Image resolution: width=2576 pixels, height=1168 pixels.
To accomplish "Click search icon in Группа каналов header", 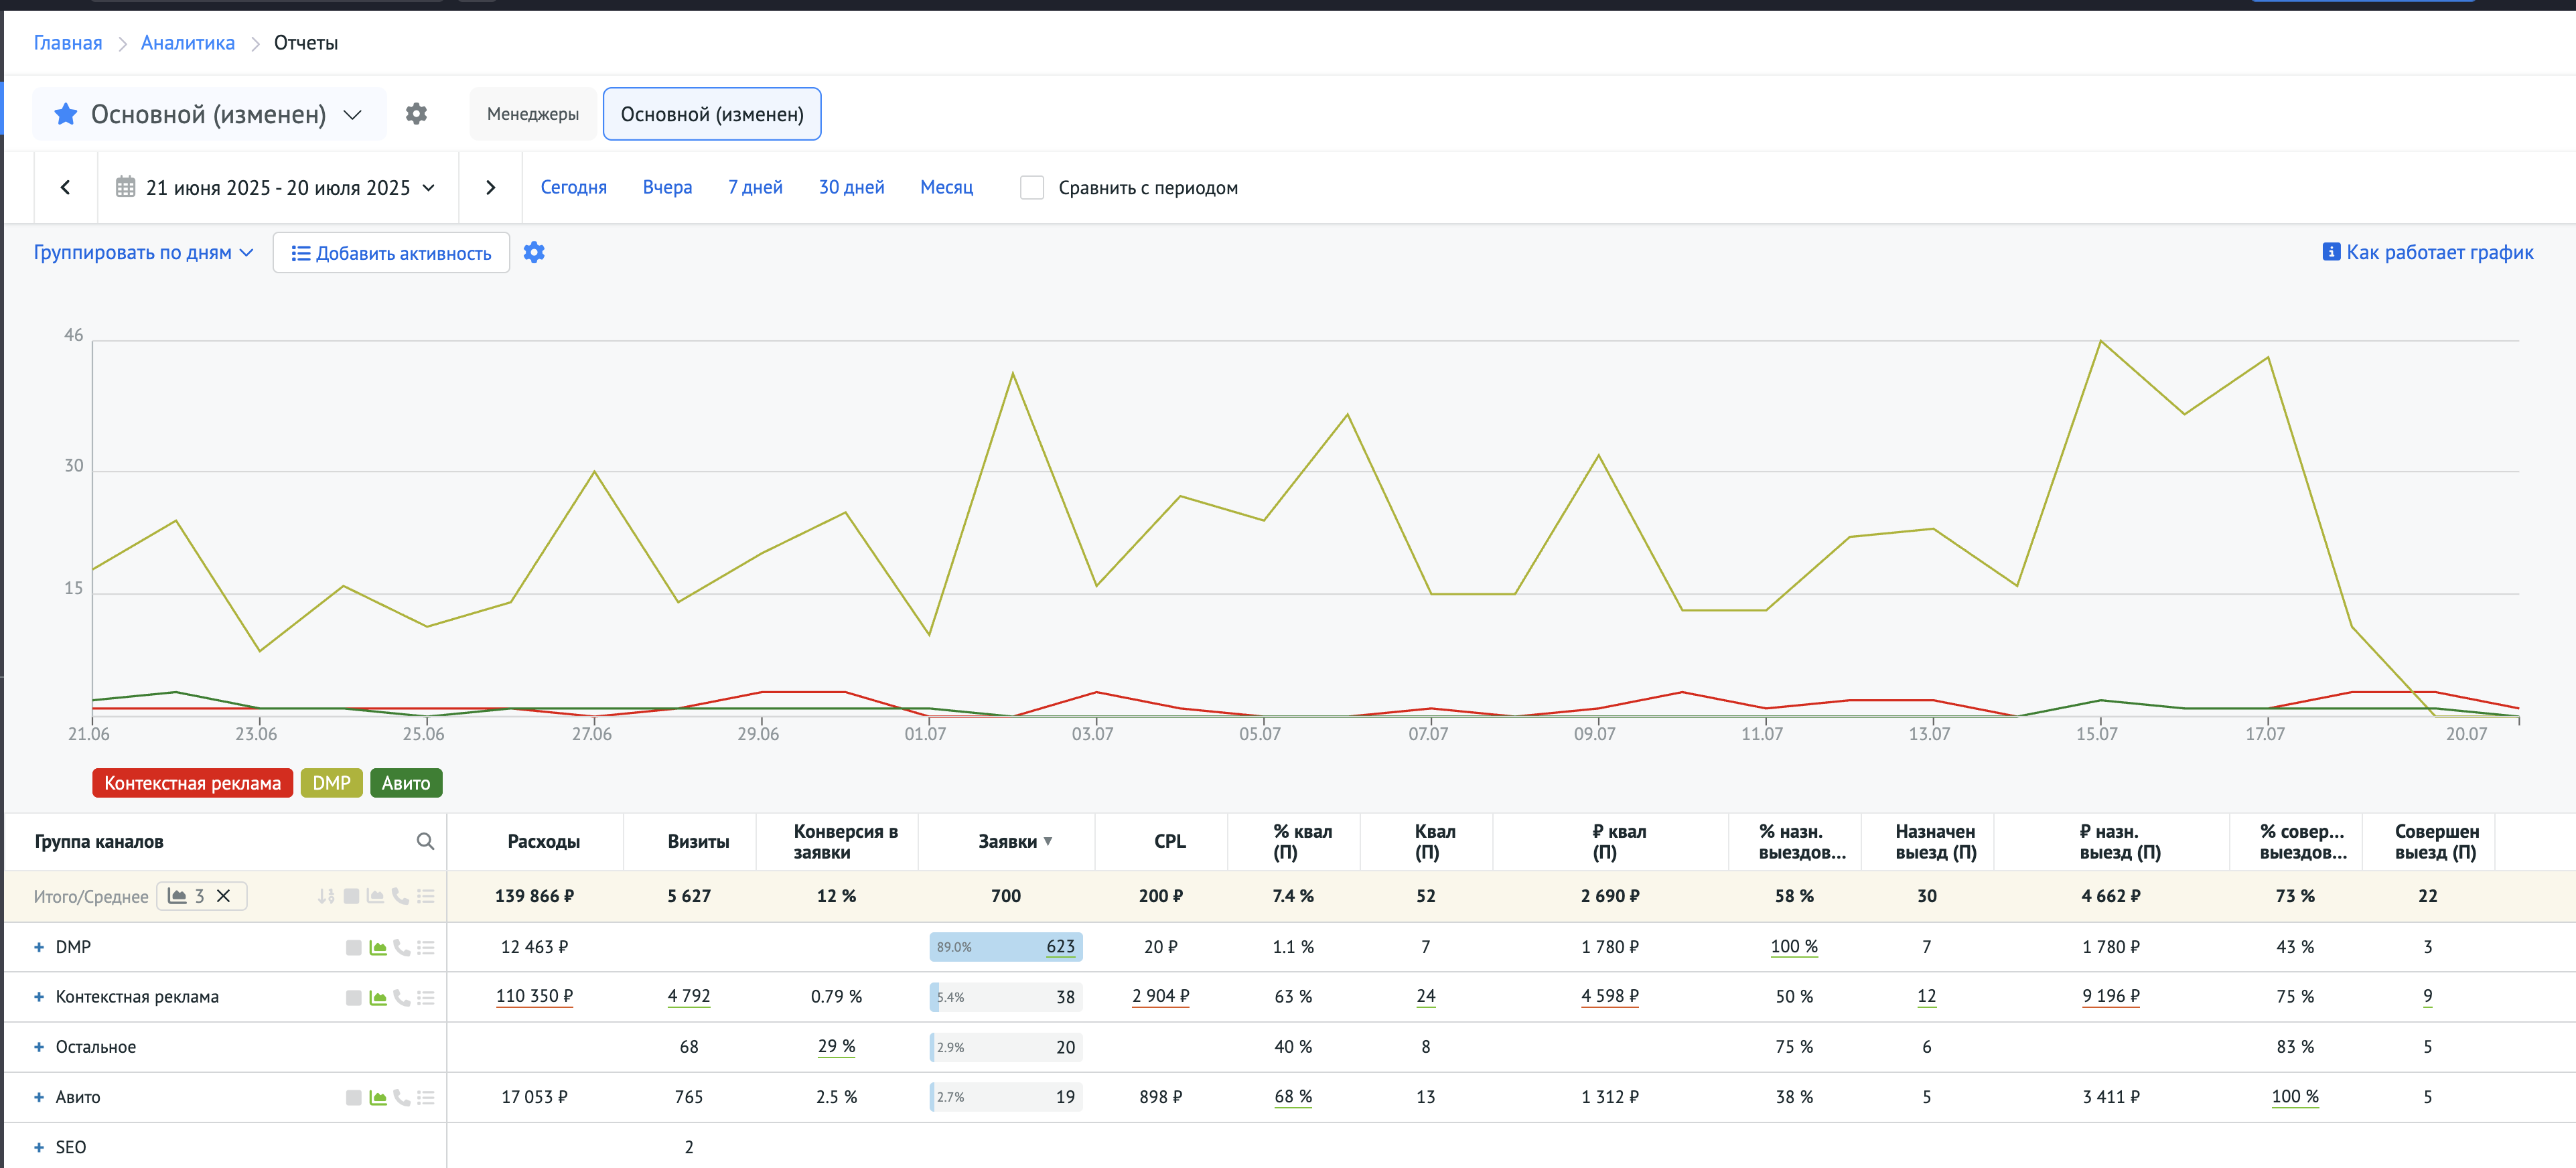I will click(x=425, y=841).
